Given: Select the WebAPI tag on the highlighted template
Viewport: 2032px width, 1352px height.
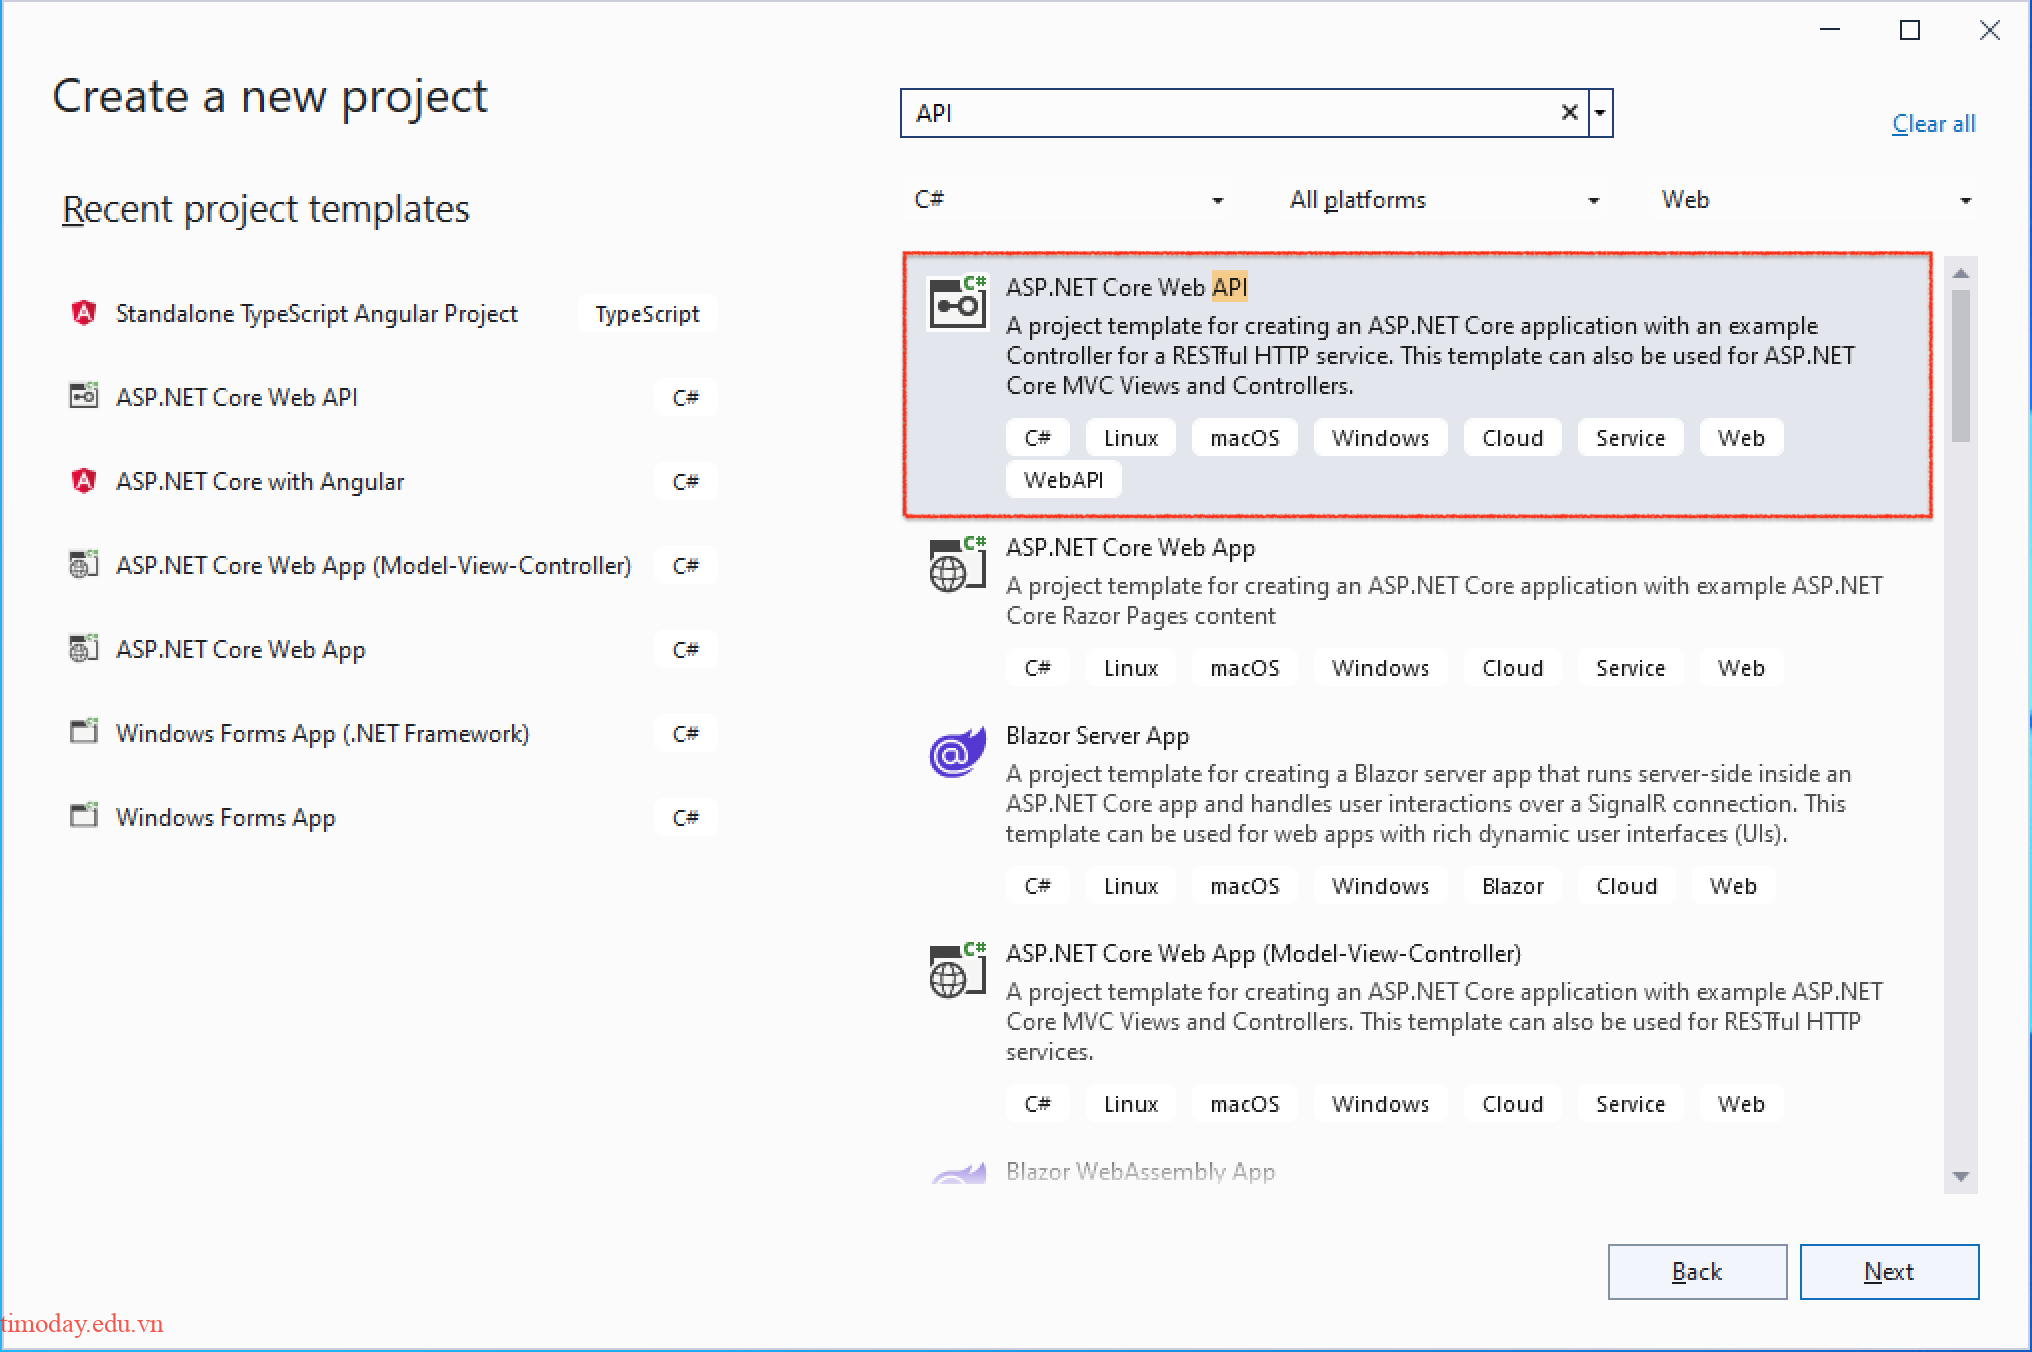Looking at the screenshot, I should click(x=1063, y=479).
